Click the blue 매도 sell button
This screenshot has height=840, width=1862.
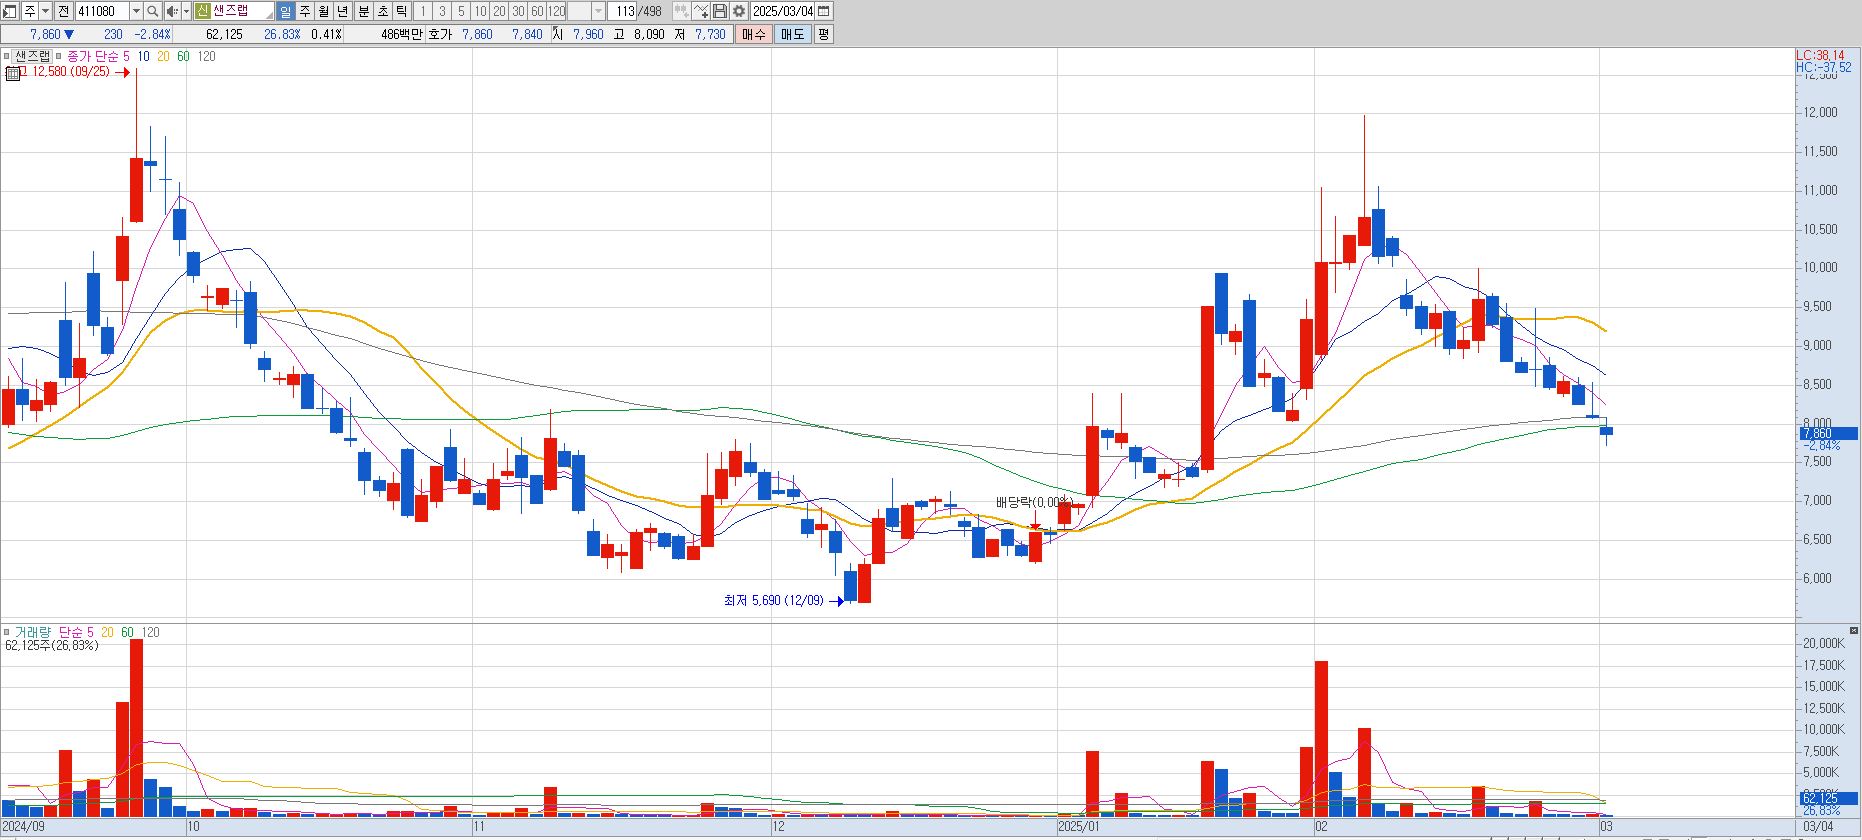(792, 34)
